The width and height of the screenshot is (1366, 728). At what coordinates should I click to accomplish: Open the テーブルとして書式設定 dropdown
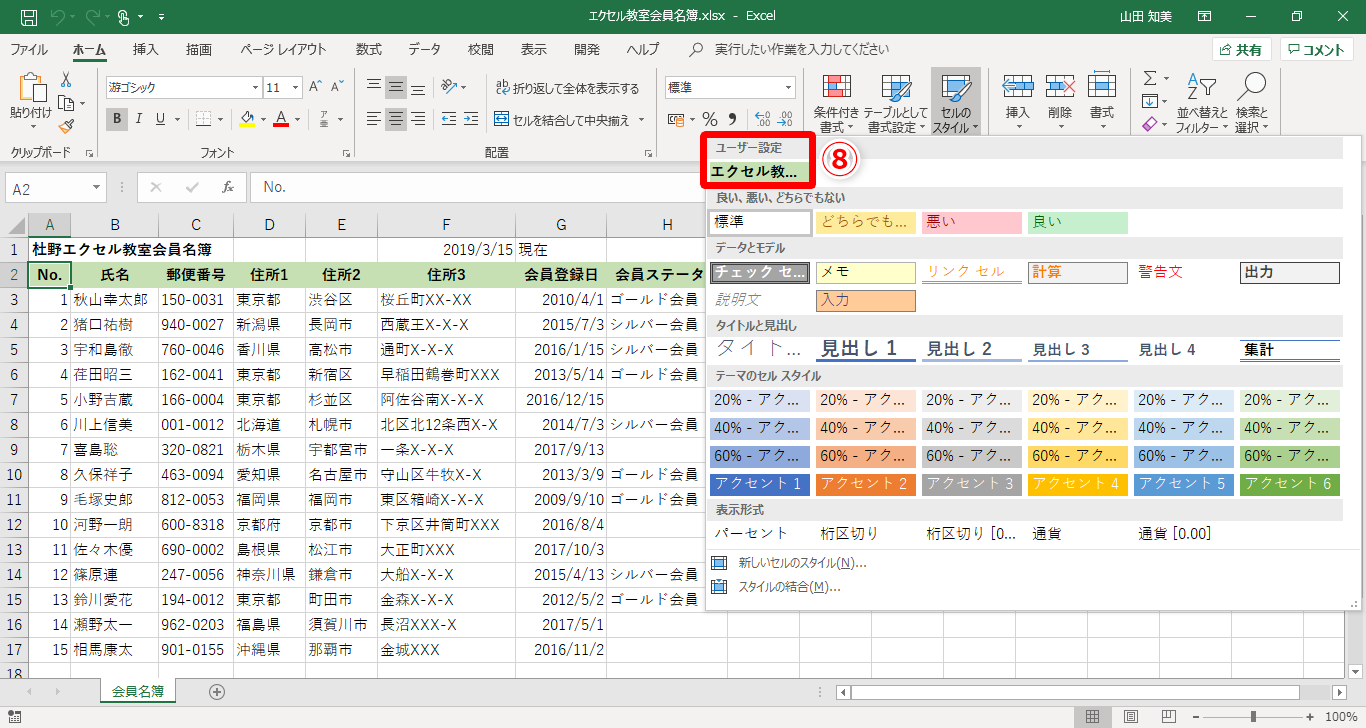tap(896, 103)
